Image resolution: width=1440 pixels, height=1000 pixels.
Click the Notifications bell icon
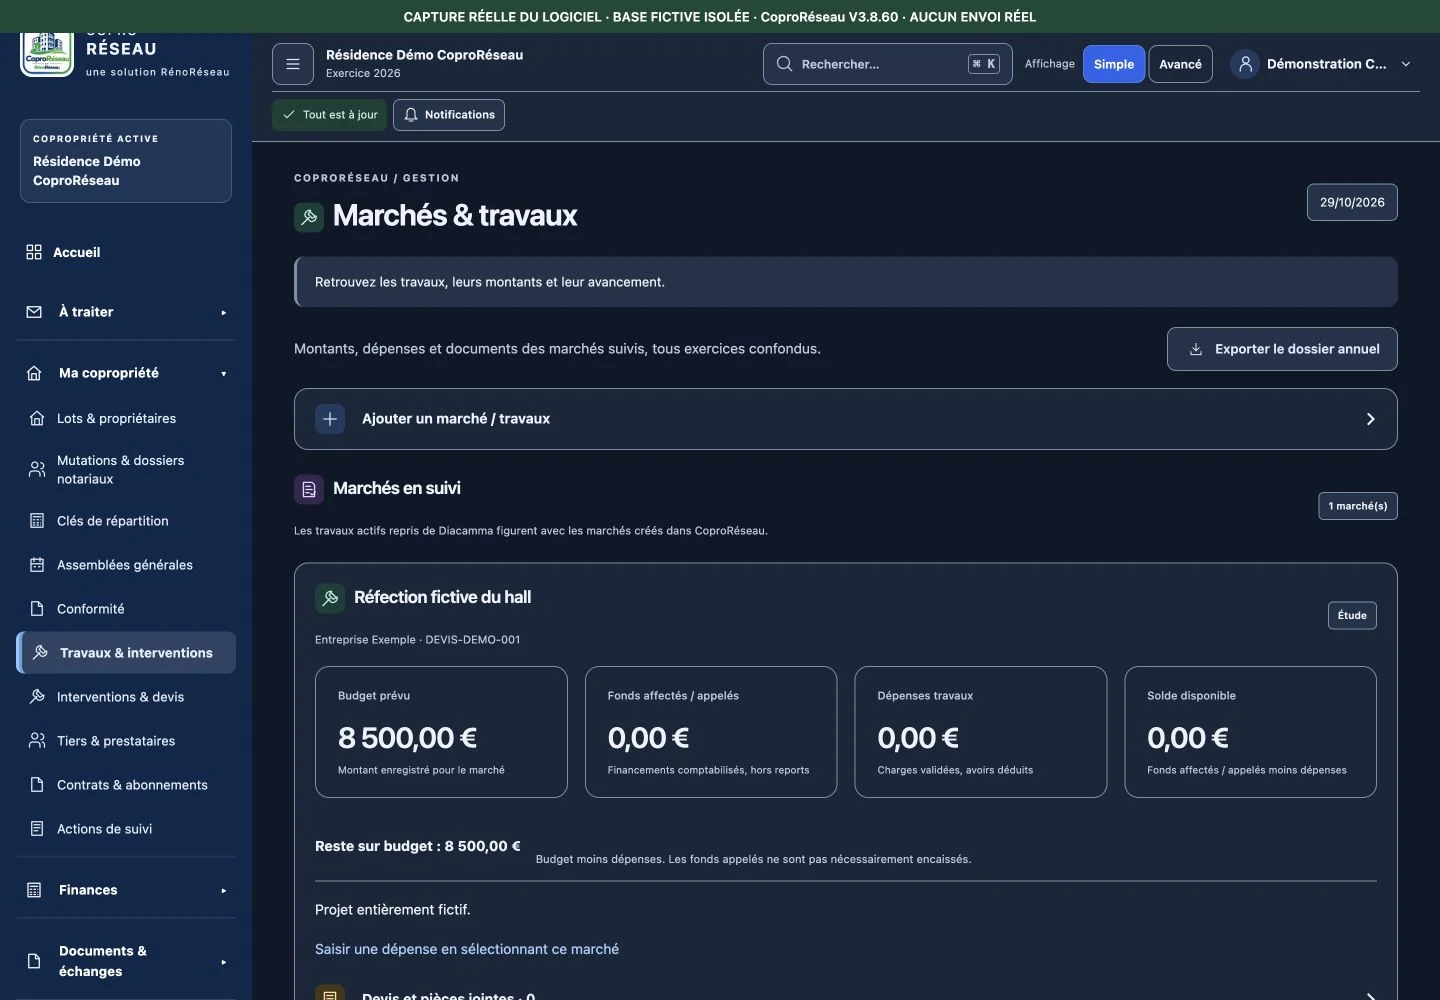click(x=411, y=115)
